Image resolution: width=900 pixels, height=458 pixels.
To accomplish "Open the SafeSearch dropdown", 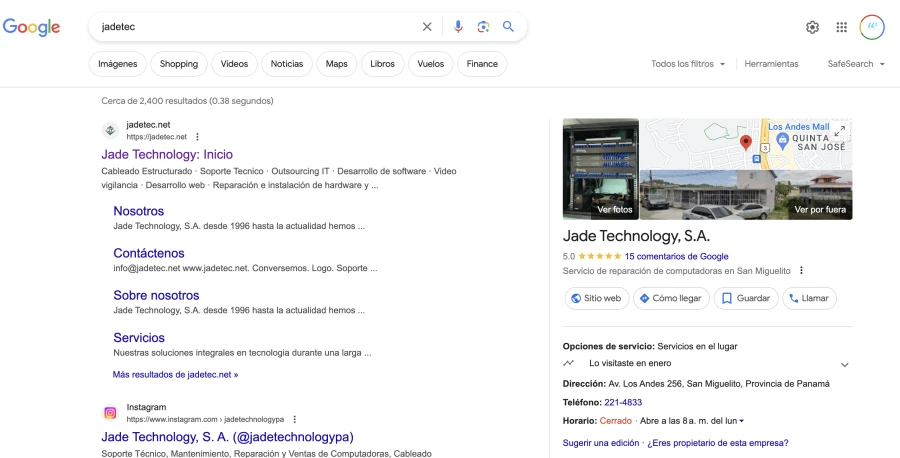I will coord(856,64).
